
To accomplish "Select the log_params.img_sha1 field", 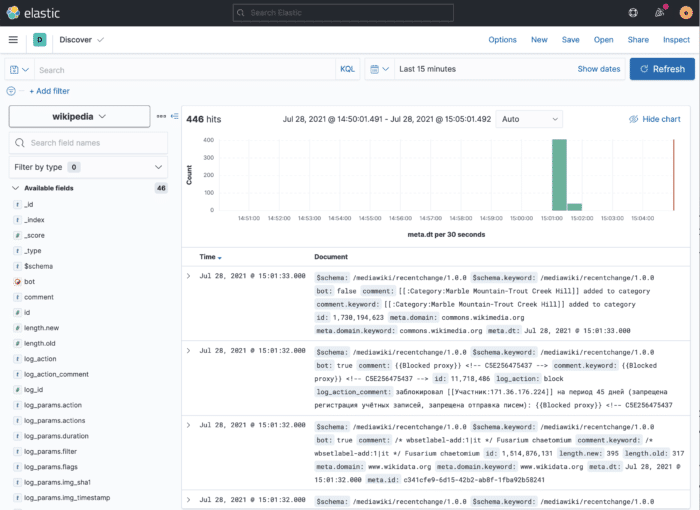I will [58, 483].
